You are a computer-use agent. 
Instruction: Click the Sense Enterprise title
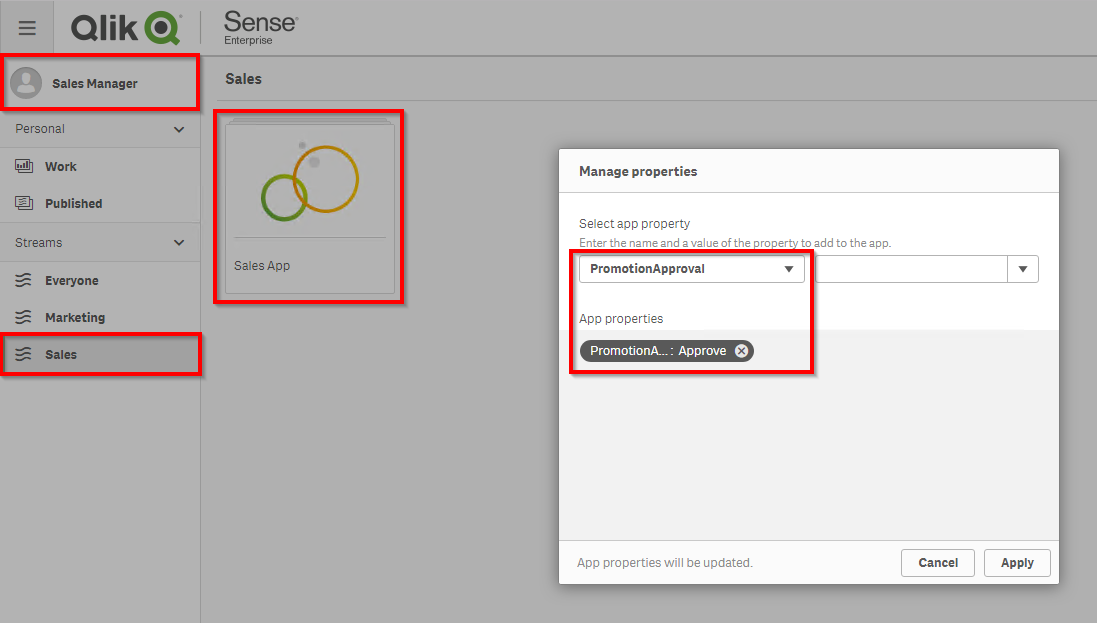point(261,28)
